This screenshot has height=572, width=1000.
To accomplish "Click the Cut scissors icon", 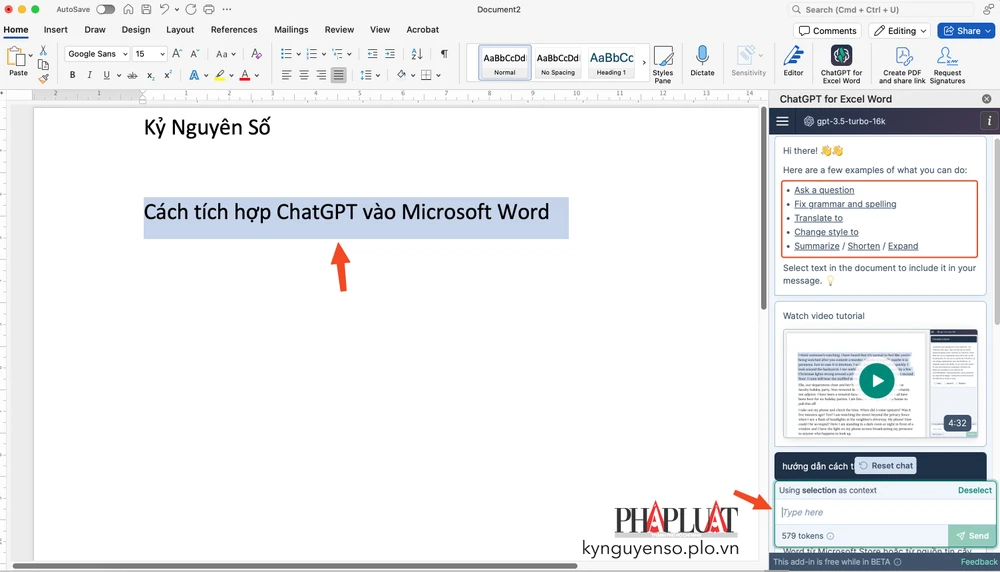I will click(43, 50).
